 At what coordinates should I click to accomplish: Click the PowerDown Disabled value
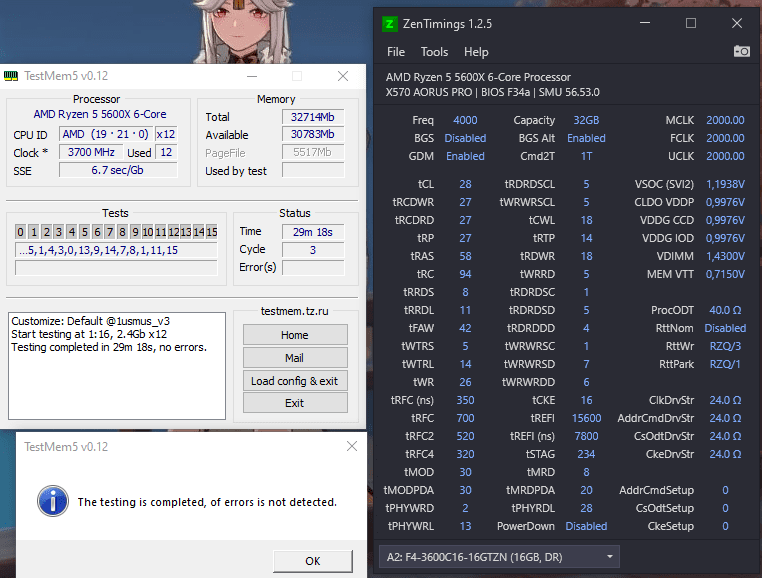(586, 526)
